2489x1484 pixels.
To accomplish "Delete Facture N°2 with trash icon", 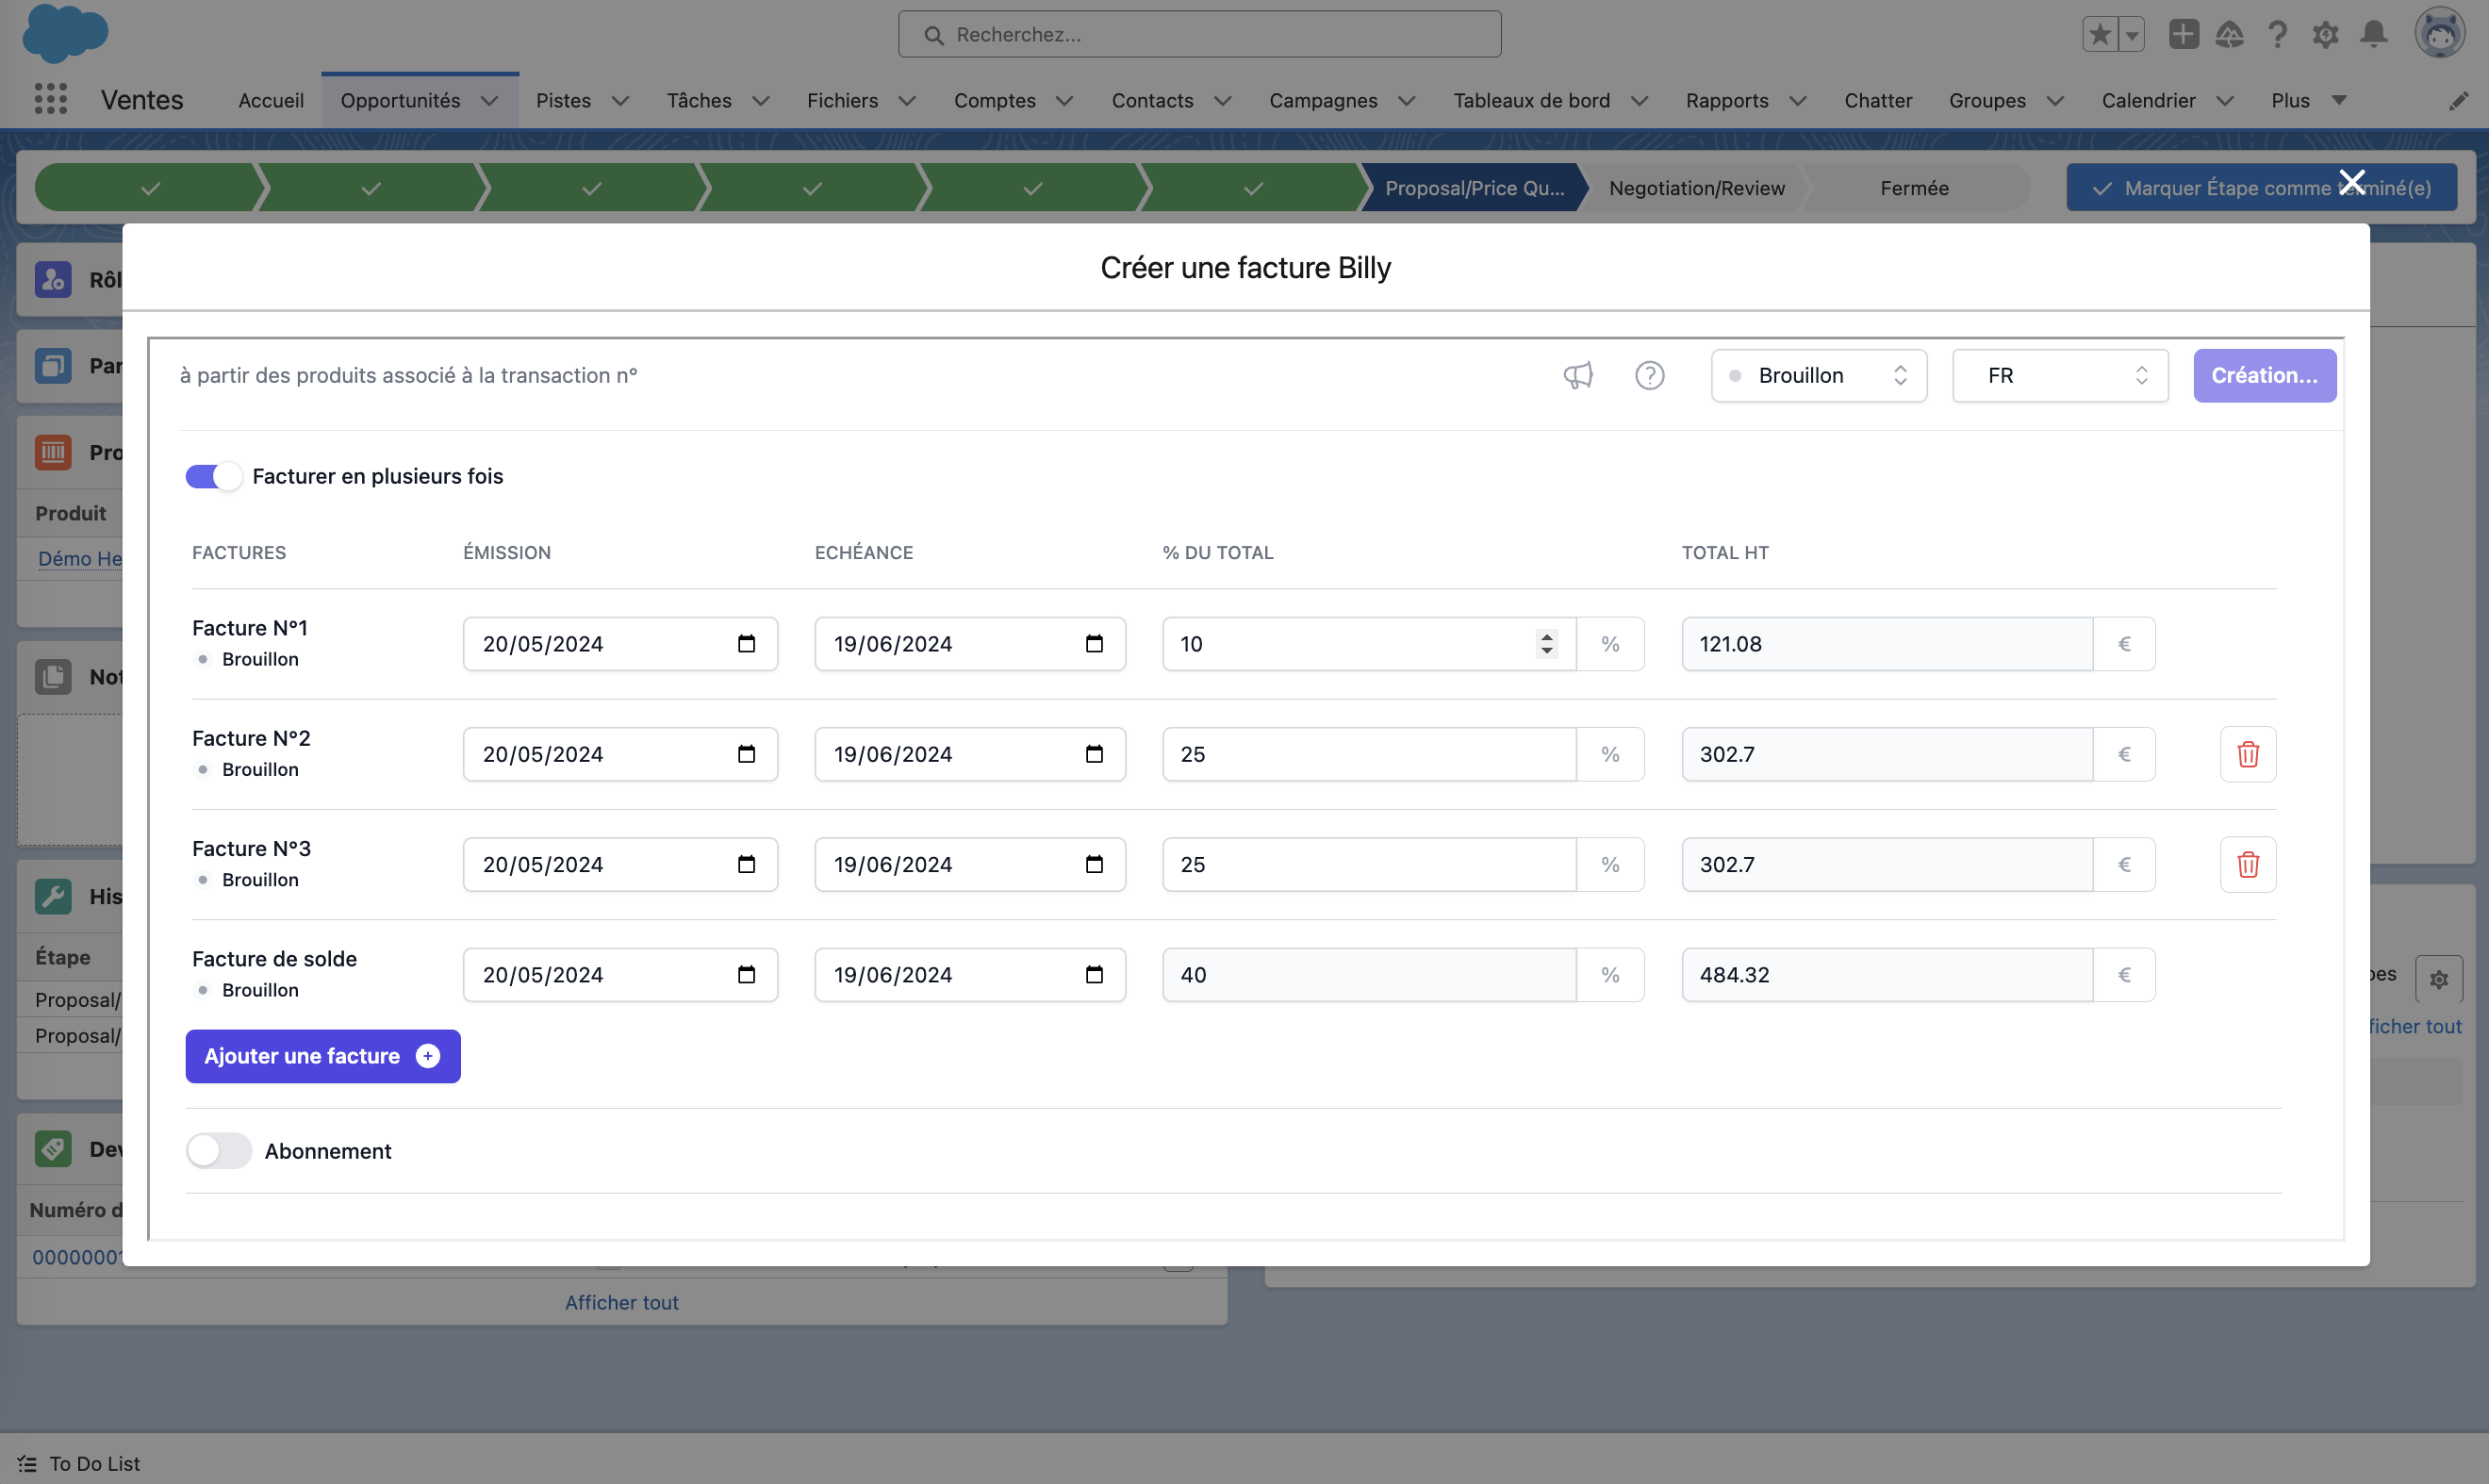I will click(2247, 754).
